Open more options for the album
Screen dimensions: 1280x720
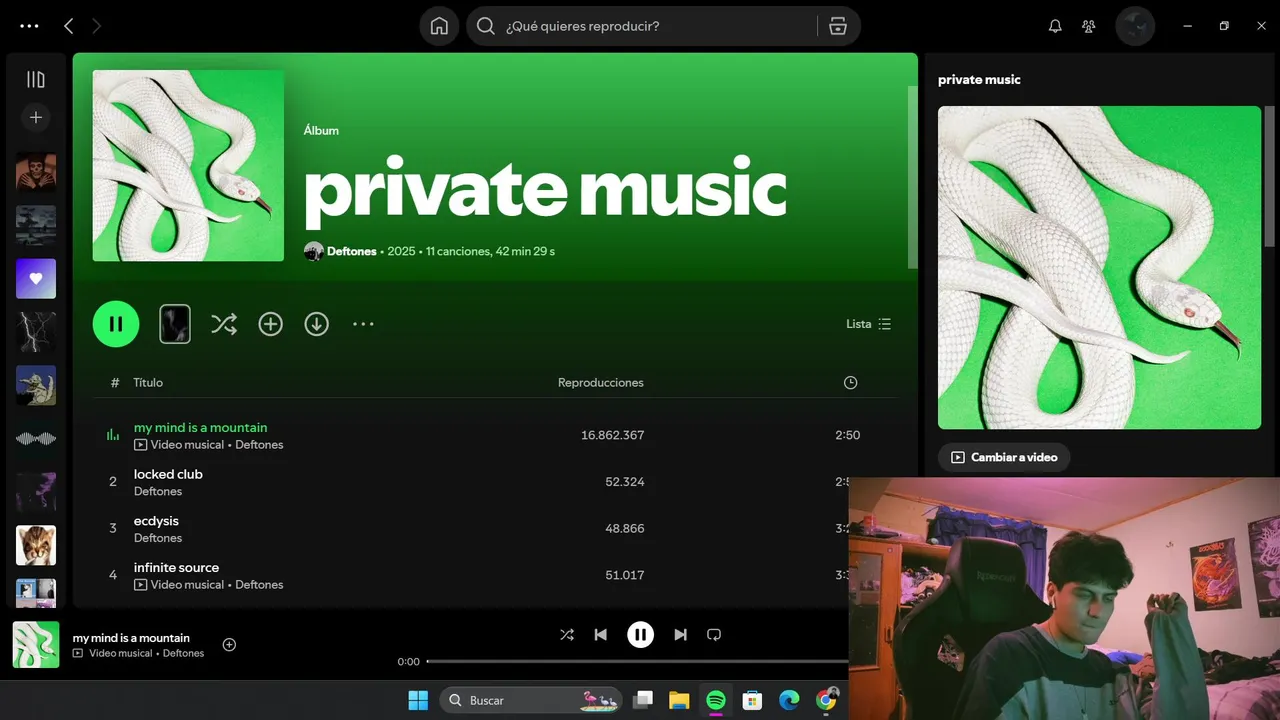(363, 324)
